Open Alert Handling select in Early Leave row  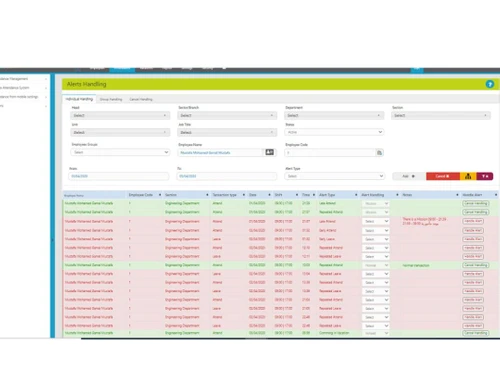pos(376,239)
